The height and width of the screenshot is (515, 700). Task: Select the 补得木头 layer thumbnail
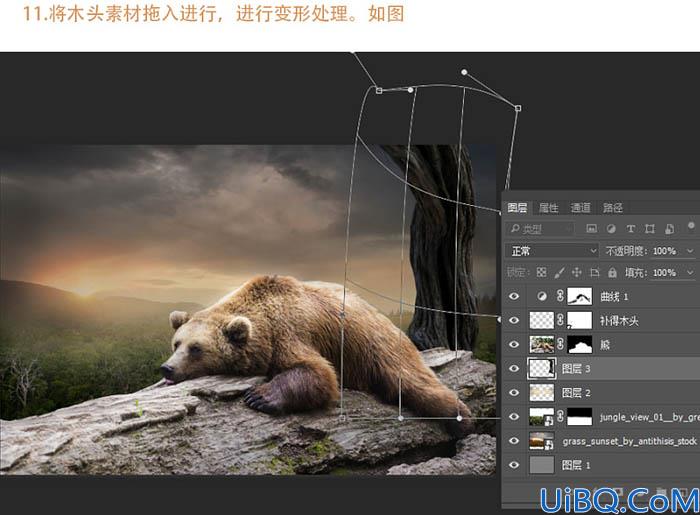[x=542, y=320]
